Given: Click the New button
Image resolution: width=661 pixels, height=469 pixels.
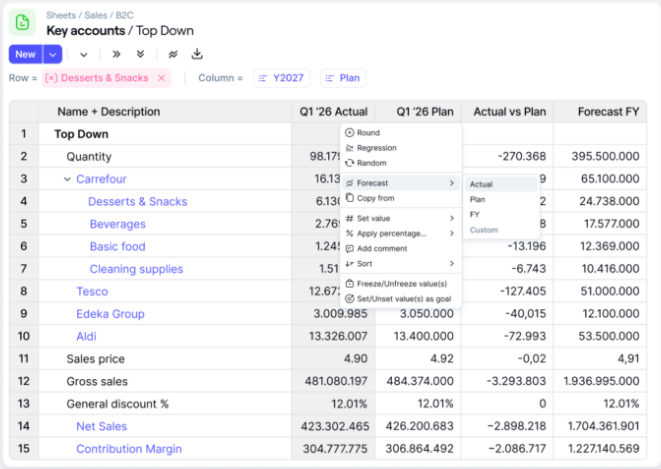Looking at the screenshot, I should click(25, 54).
